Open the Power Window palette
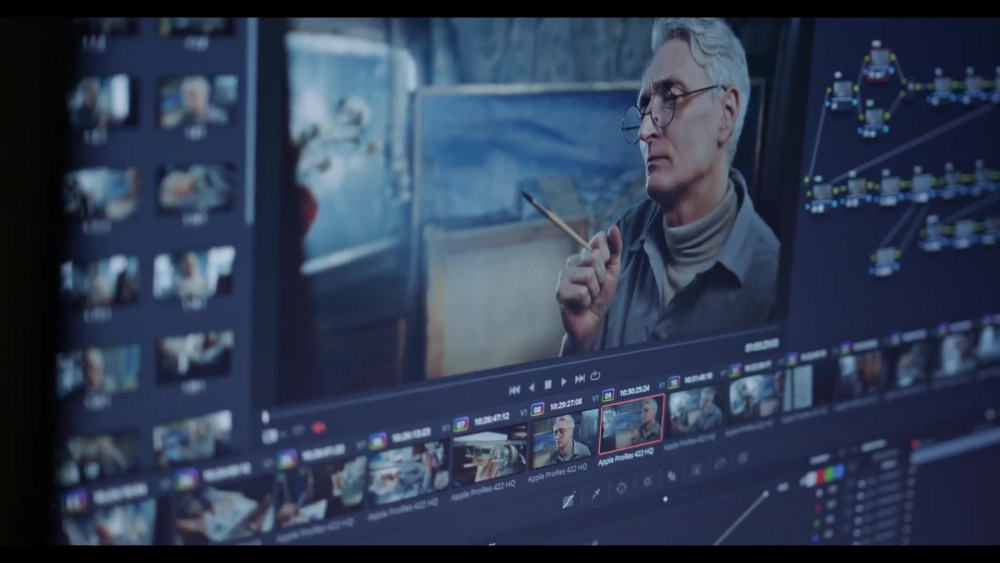Viewport: 1000px width, 563px height. click(622, 488)
